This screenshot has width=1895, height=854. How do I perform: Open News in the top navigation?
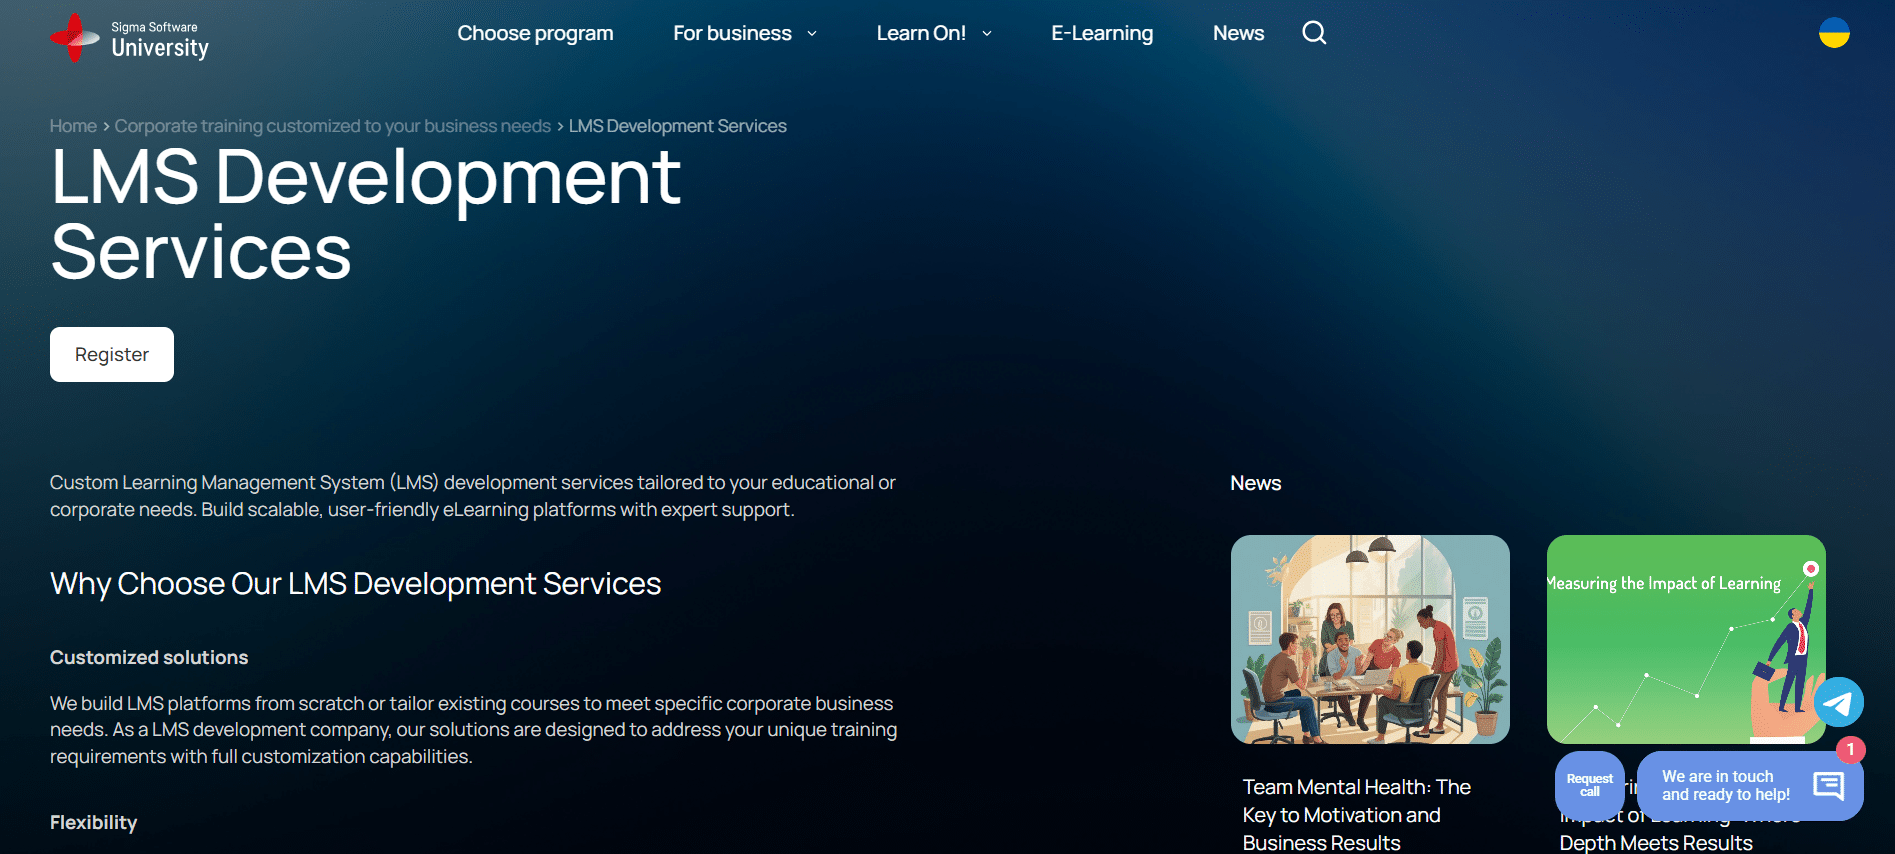[x=1238, y=33]
